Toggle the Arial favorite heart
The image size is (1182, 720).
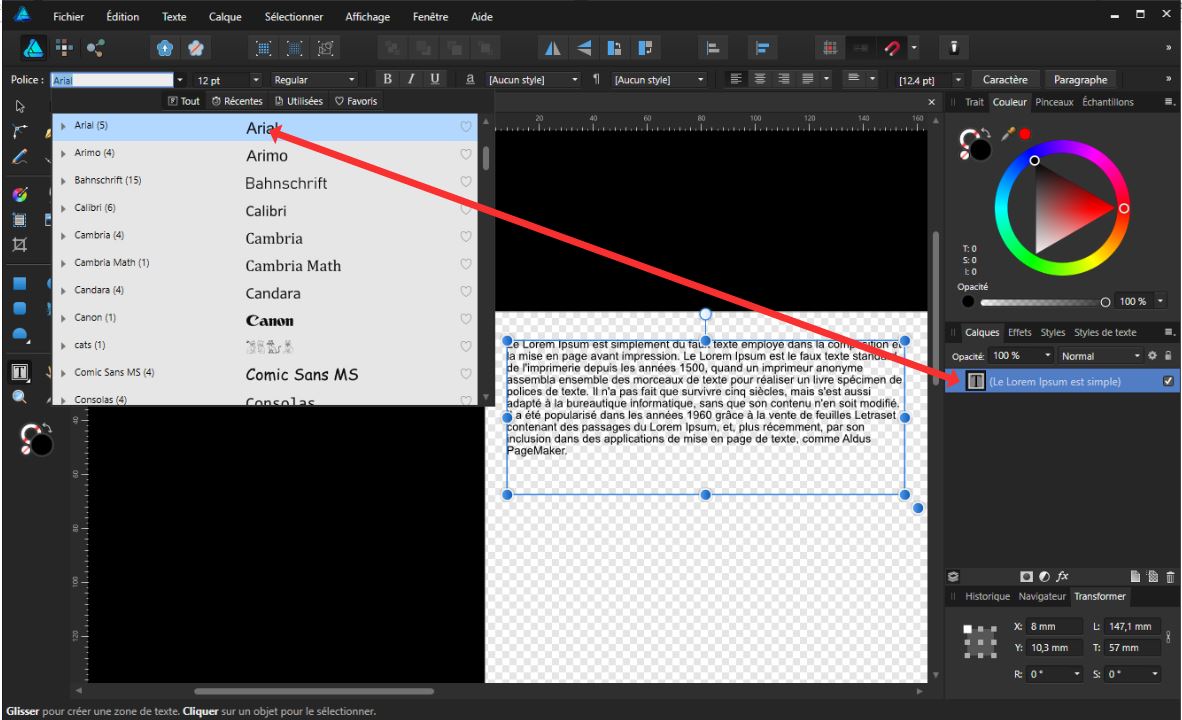(466, 127)
